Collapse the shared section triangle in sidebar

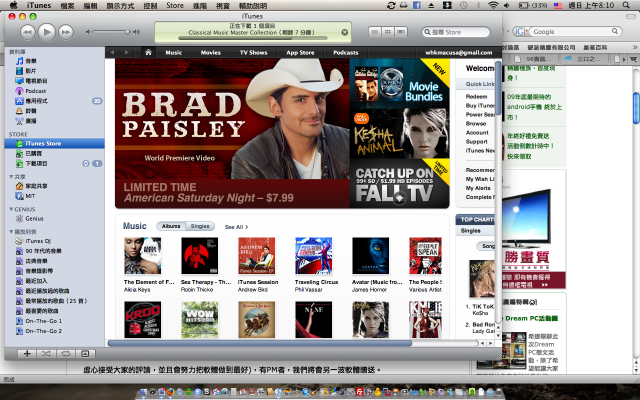coord(11,177)
